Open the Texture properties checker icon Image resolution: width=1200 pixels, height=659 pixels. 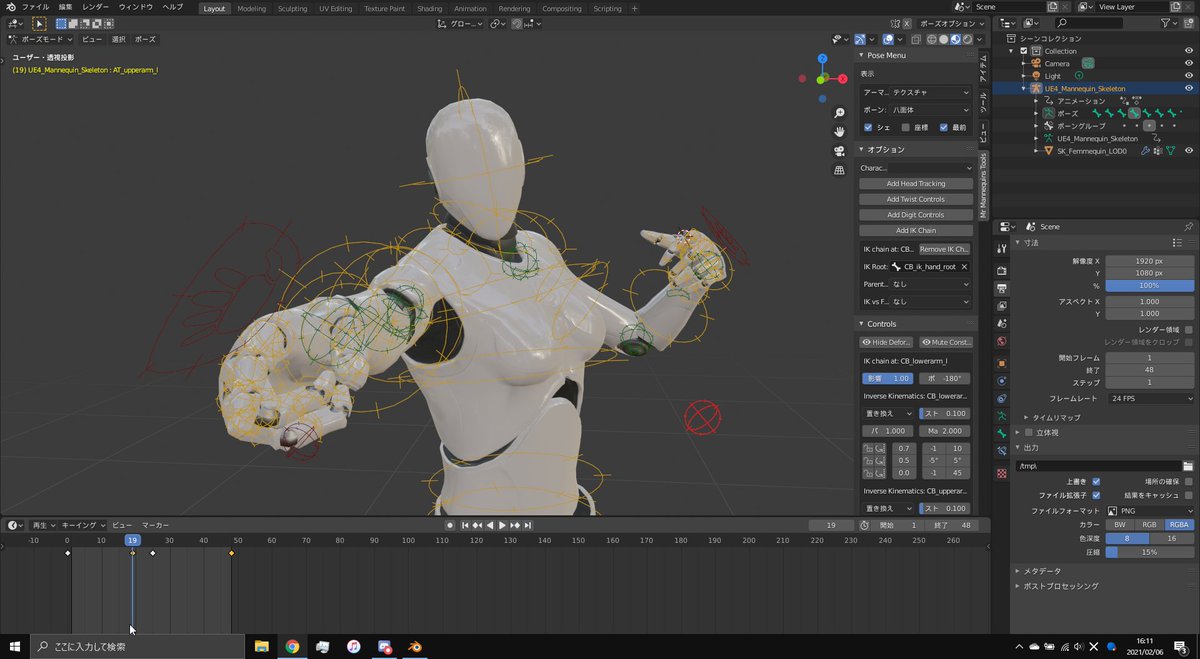pos(1002,473)
